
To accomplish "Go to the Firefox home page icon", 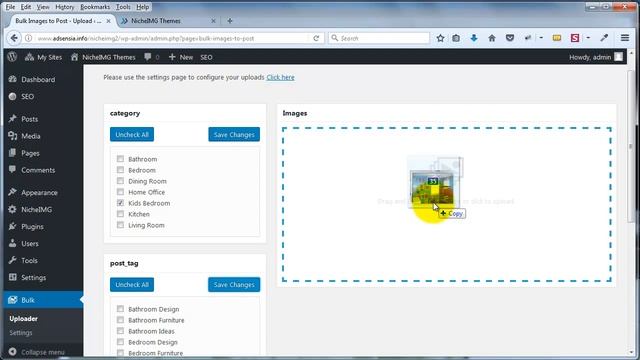I will point(492,38).
